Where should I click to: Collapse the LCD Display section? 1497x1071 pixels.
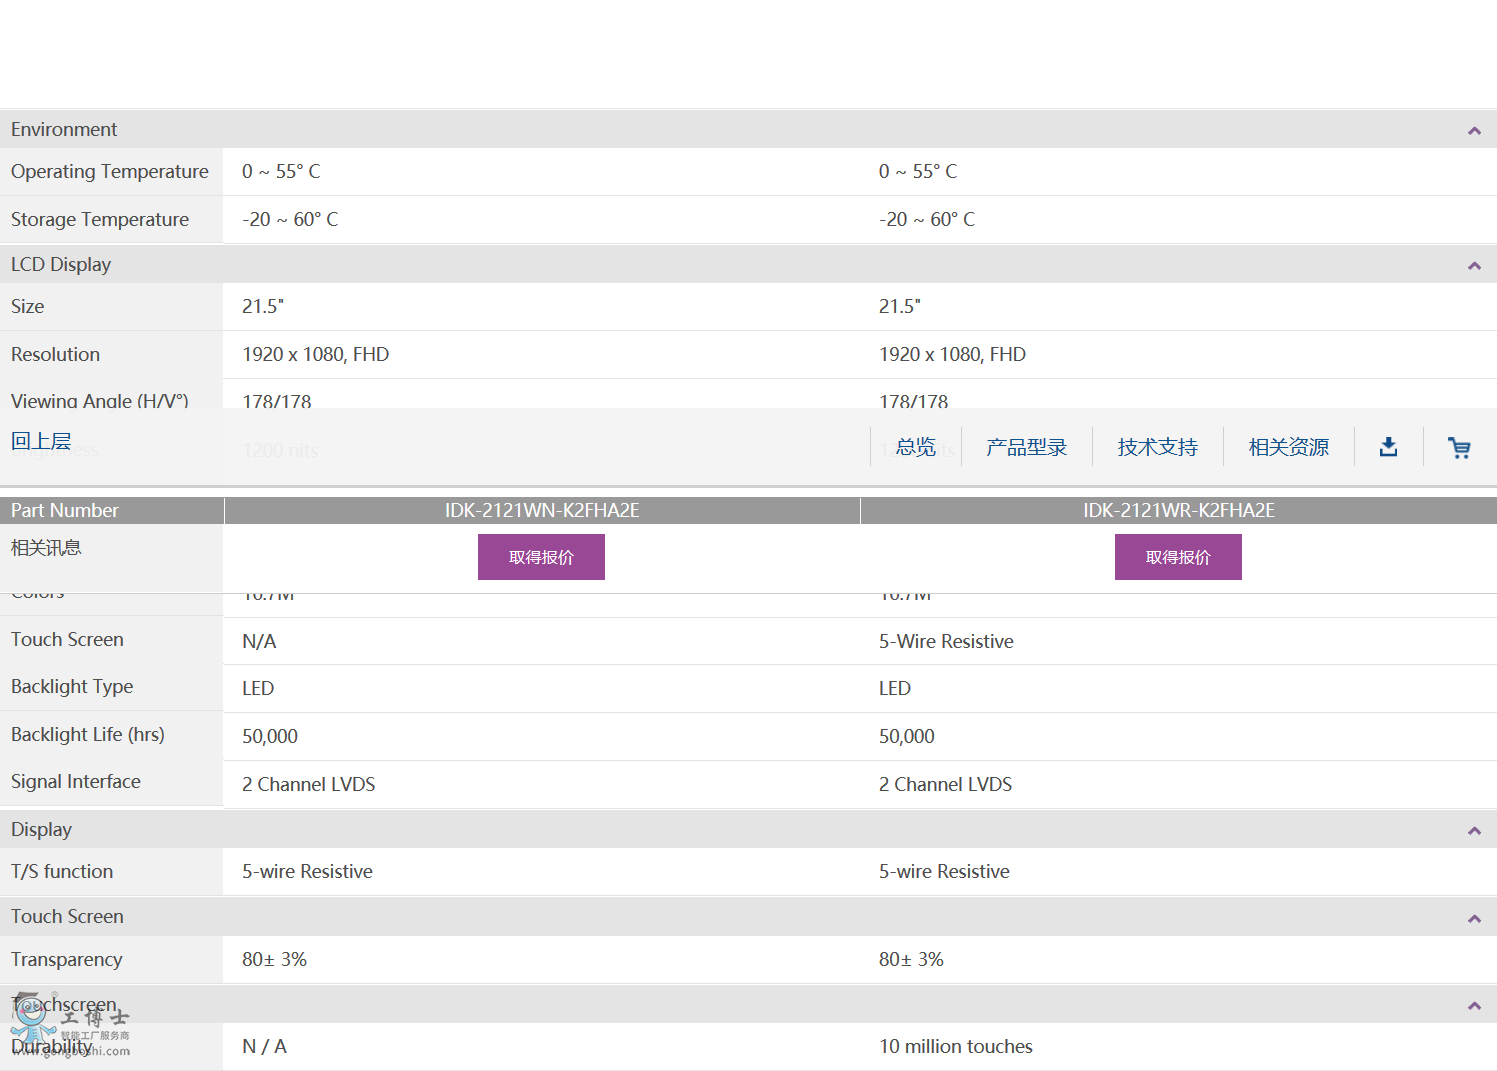(x=1473, y=266)
